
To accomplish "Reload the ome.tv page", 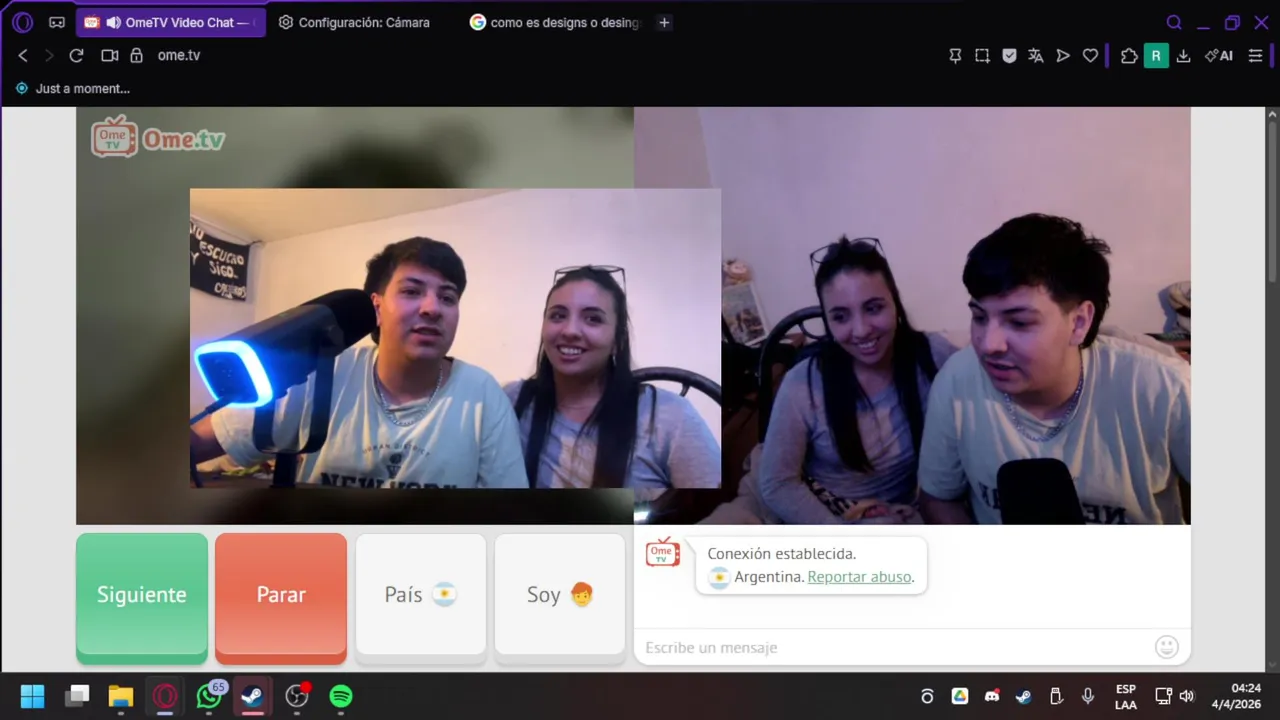I will pos(76,56).
